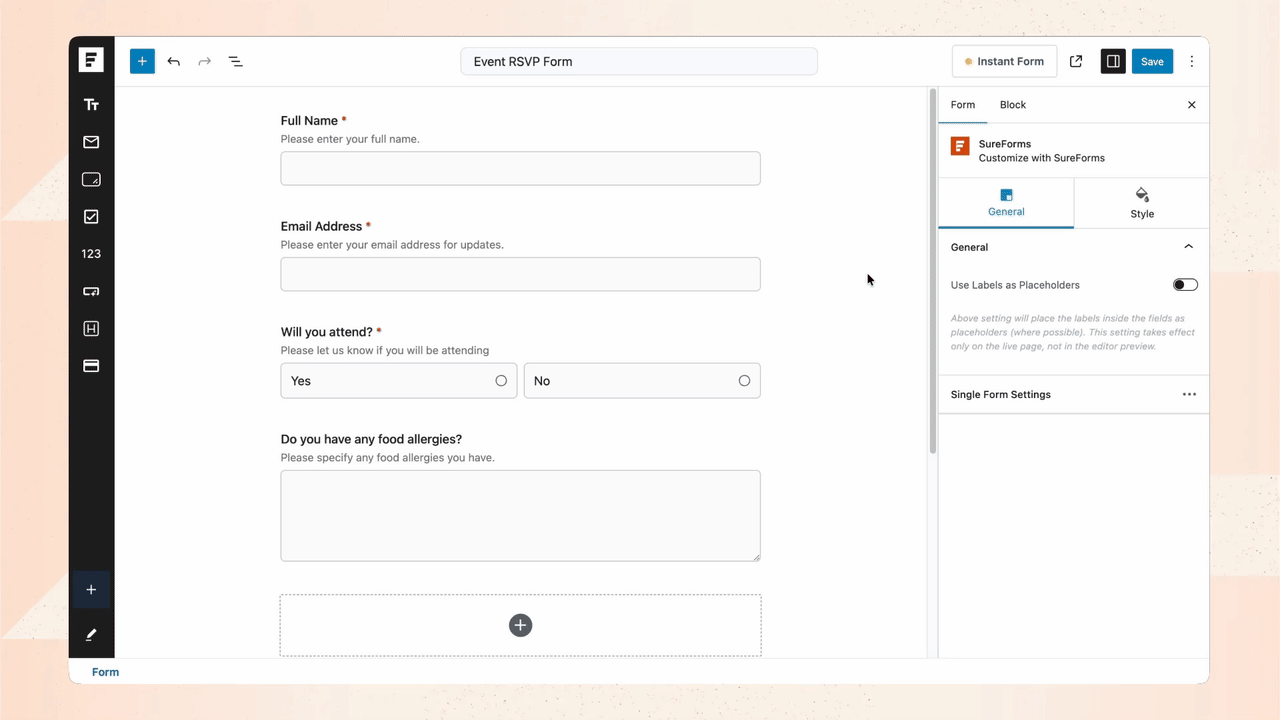This screenshot has width=1280, height=720.
Task: Switch to the Block tab
Action: 1013,105
